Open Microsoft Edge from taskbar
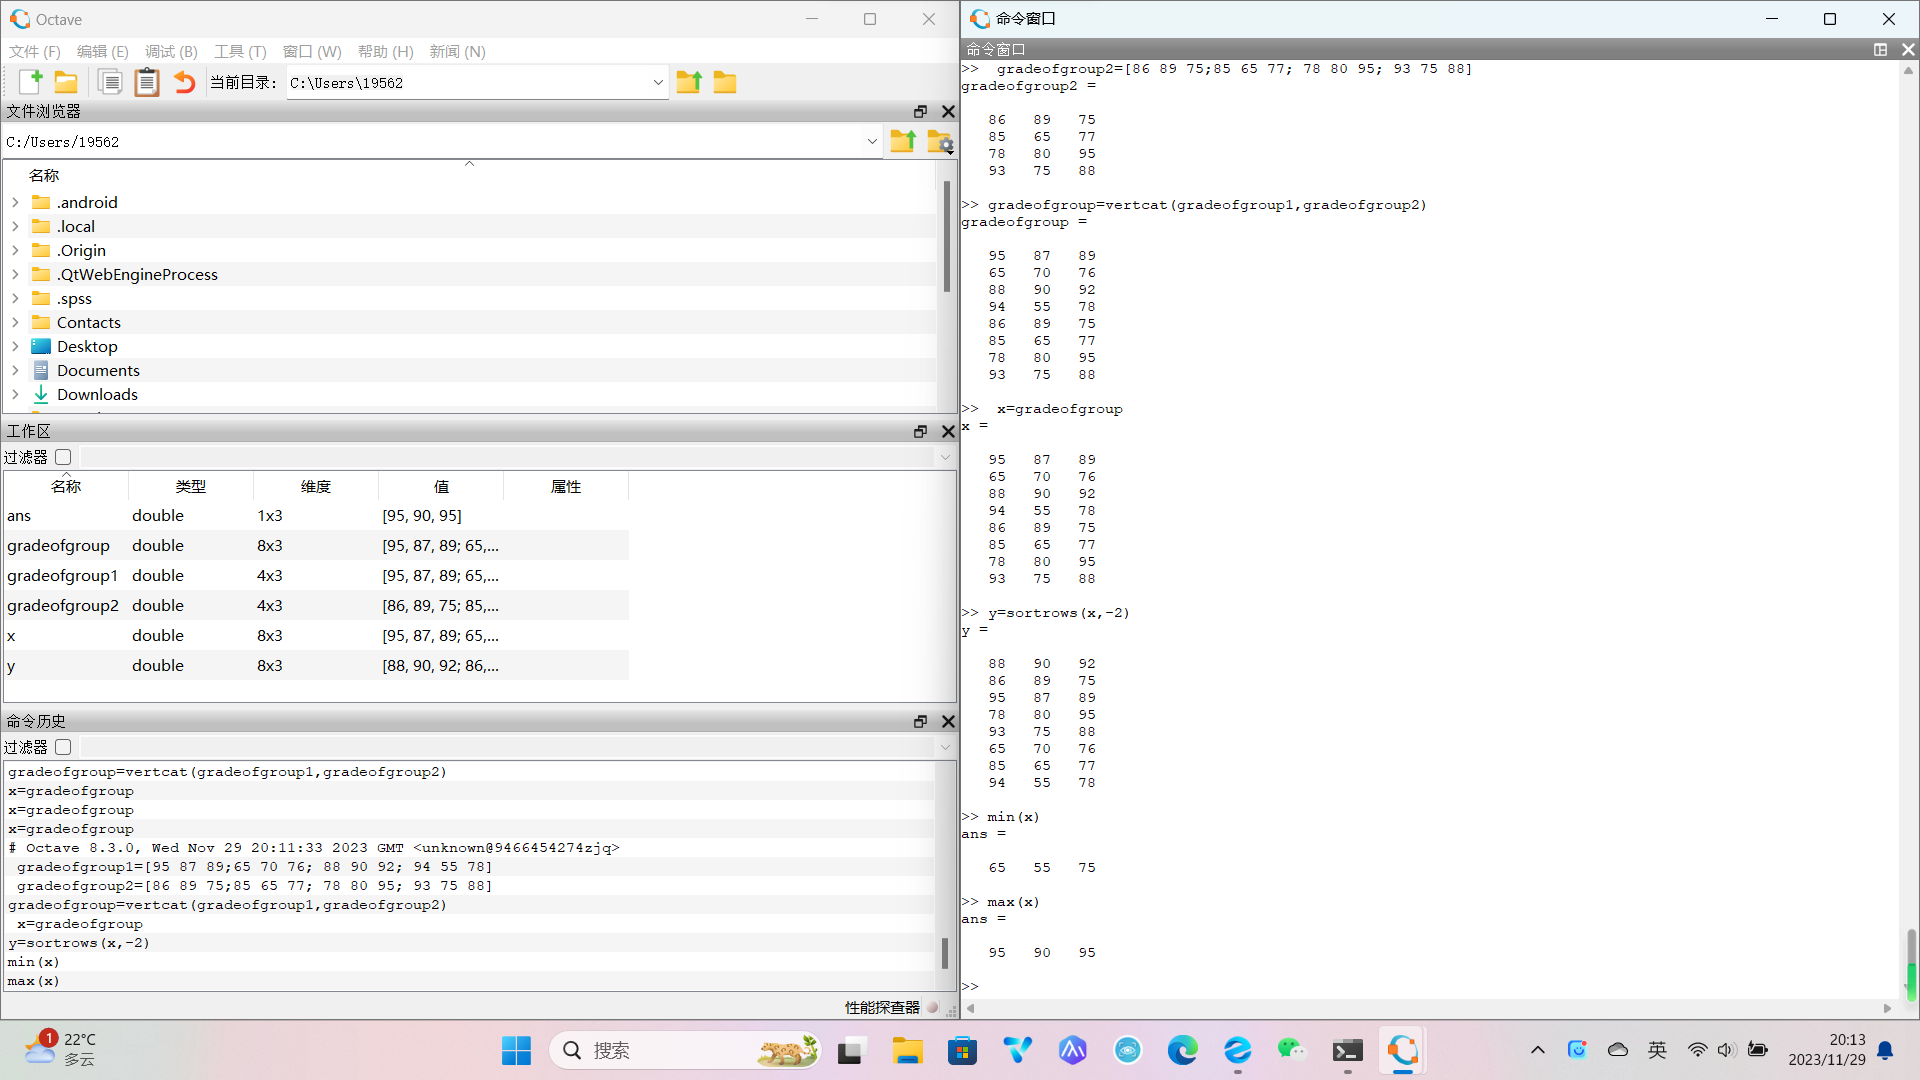 click(1182, 1050)
